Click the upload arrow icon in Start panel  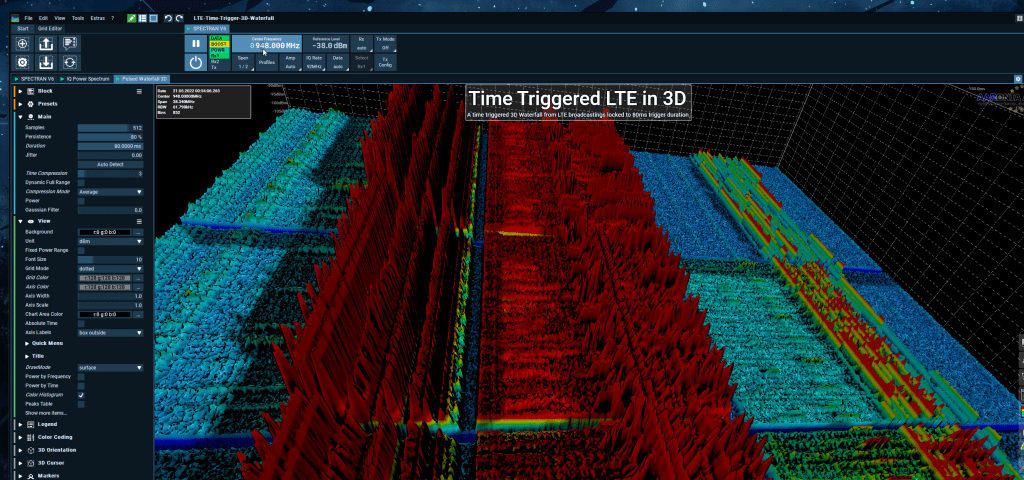point(46,44)
